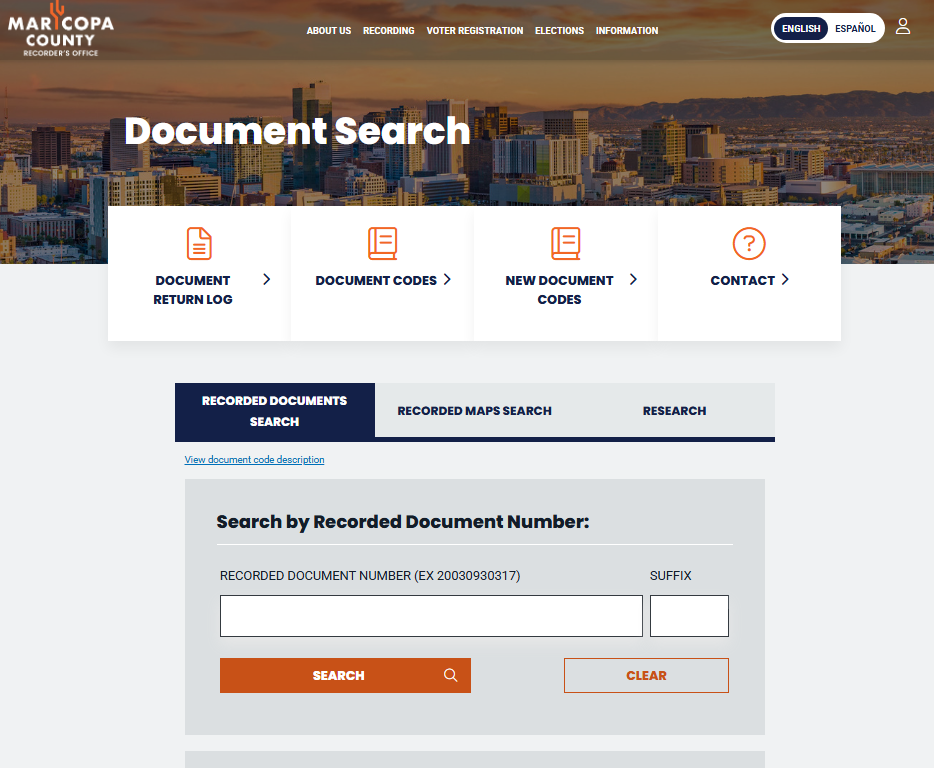Open the Elections menu item
Viewport: 934px width, 768px height.
tap(559, 31)
